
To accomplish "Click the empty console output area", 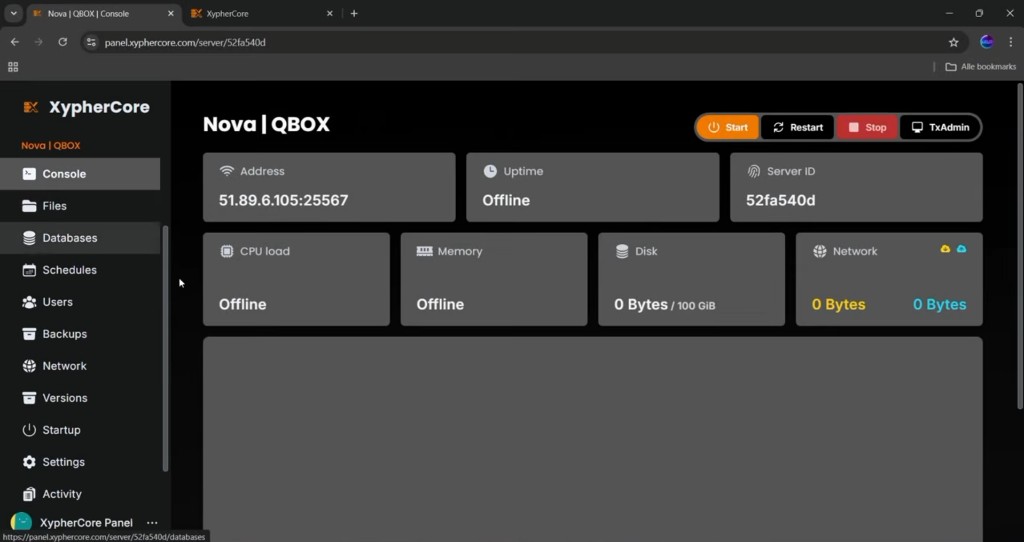I will point(592,439).
